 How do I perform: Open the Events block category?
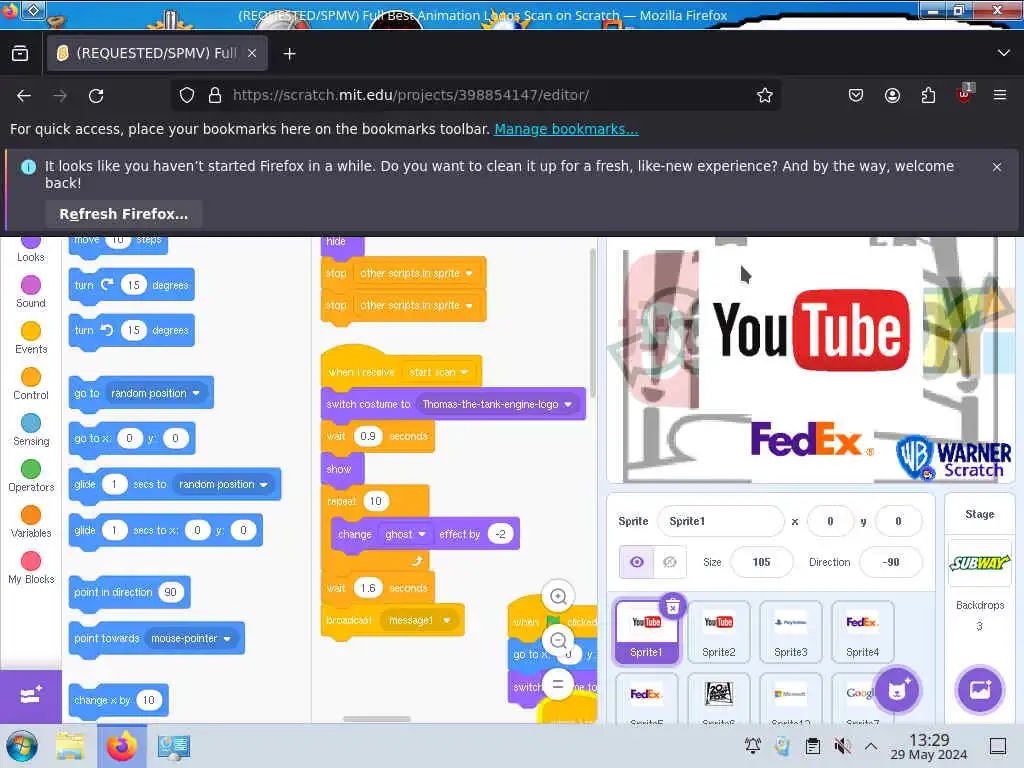pos(31,338)
